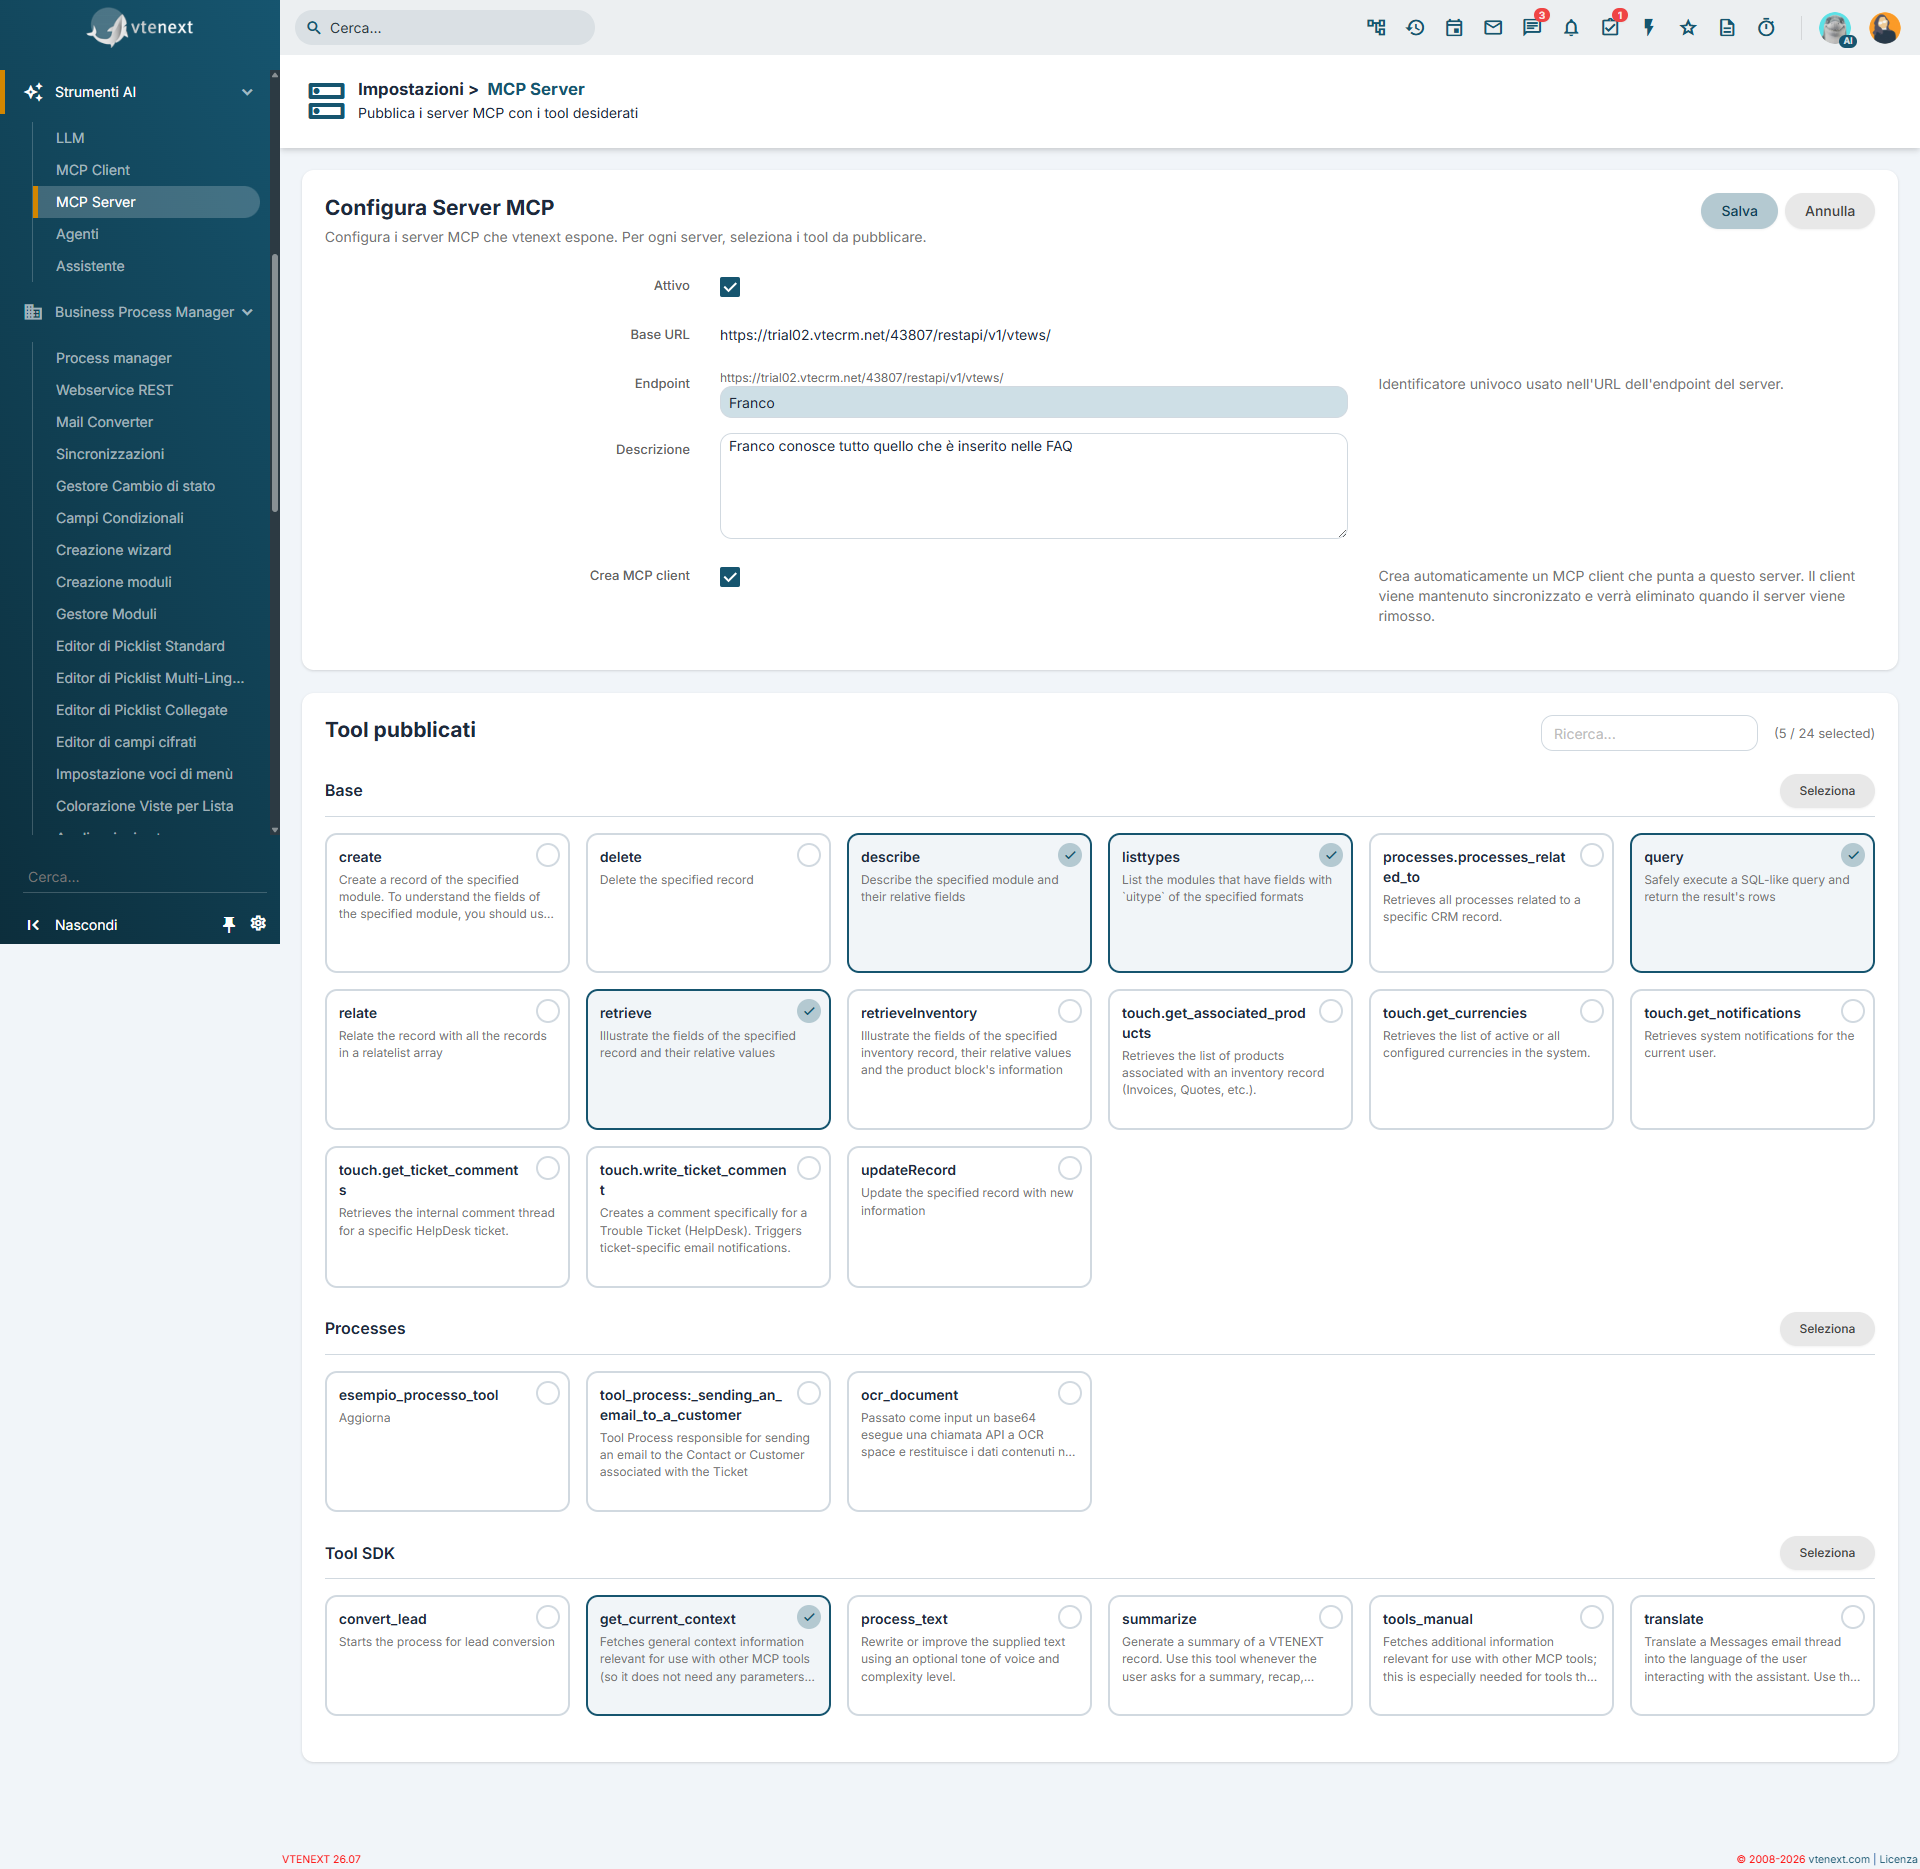Click the Strumenti AI sparkle icon
The image size is (1920, 1869).
pos(33,92)
